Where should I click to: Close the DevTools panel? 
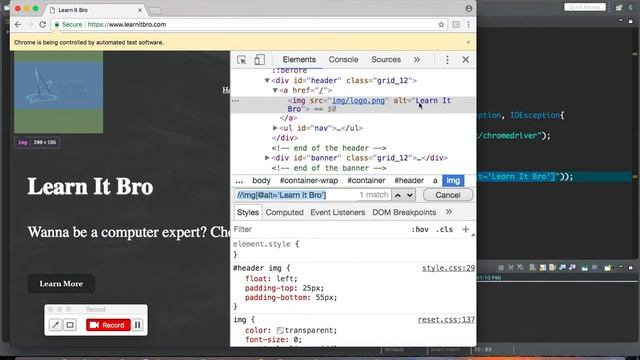[466, 60]
